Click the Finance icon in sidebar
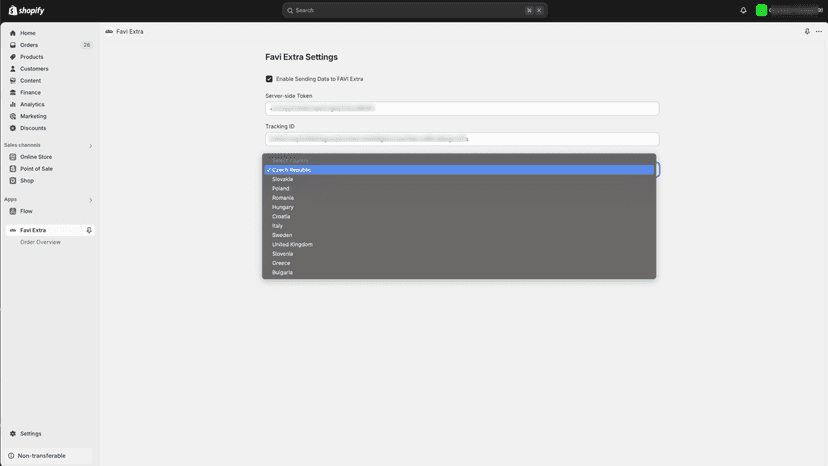The height and width of the screenshot is (466, 828). pyautogui.click(x=13, y=92)
